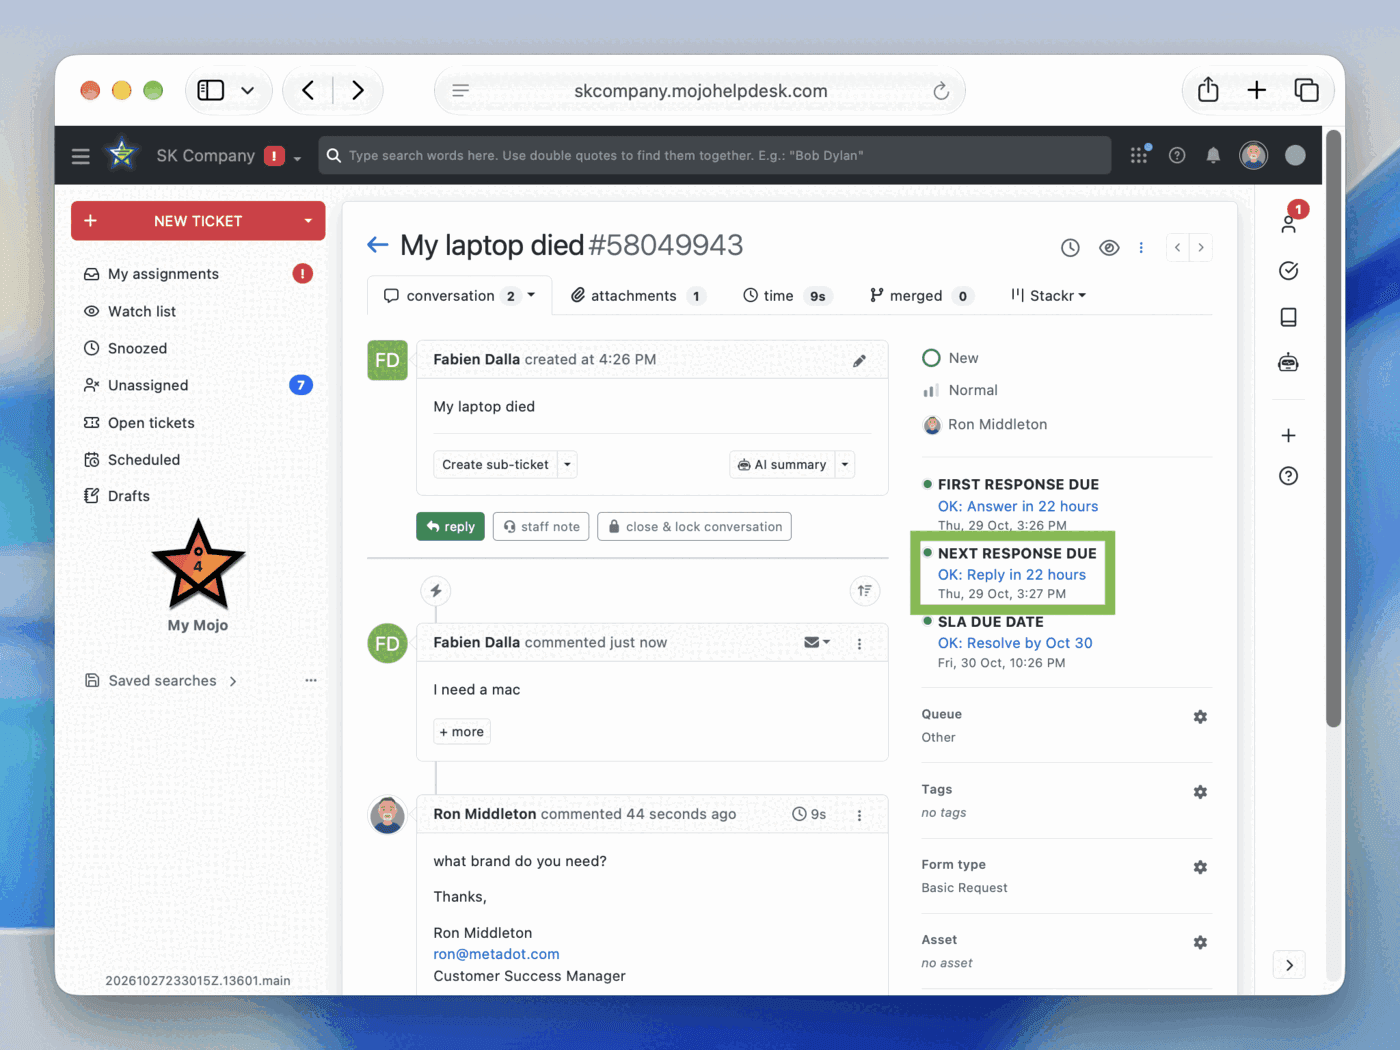Viewport: 1400px width, 1050px height.
Task: Expand the Create sub-ticket dropdown arrow
Action: pyautogui.click(x=567, y=465)
